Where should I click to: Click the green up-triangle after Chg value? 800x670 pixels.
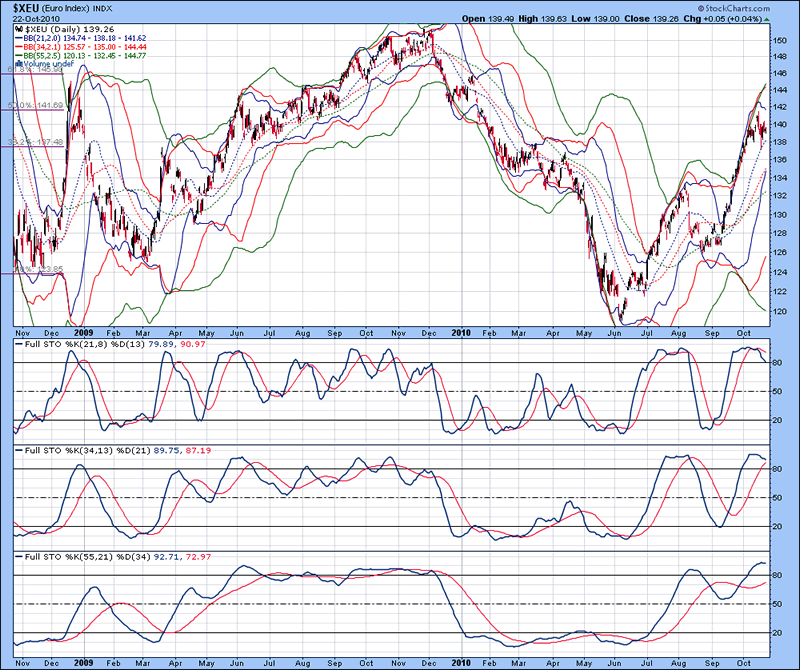[766, 18]
